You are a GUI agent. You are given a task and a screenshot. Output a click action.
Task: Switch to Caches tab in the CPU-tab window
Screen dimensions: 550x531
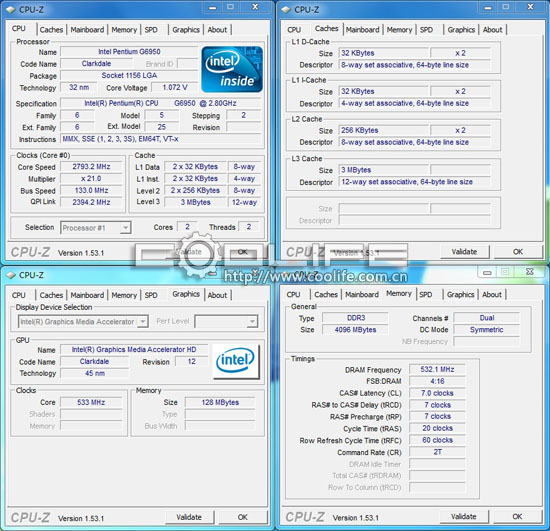[x=51, y=30]
